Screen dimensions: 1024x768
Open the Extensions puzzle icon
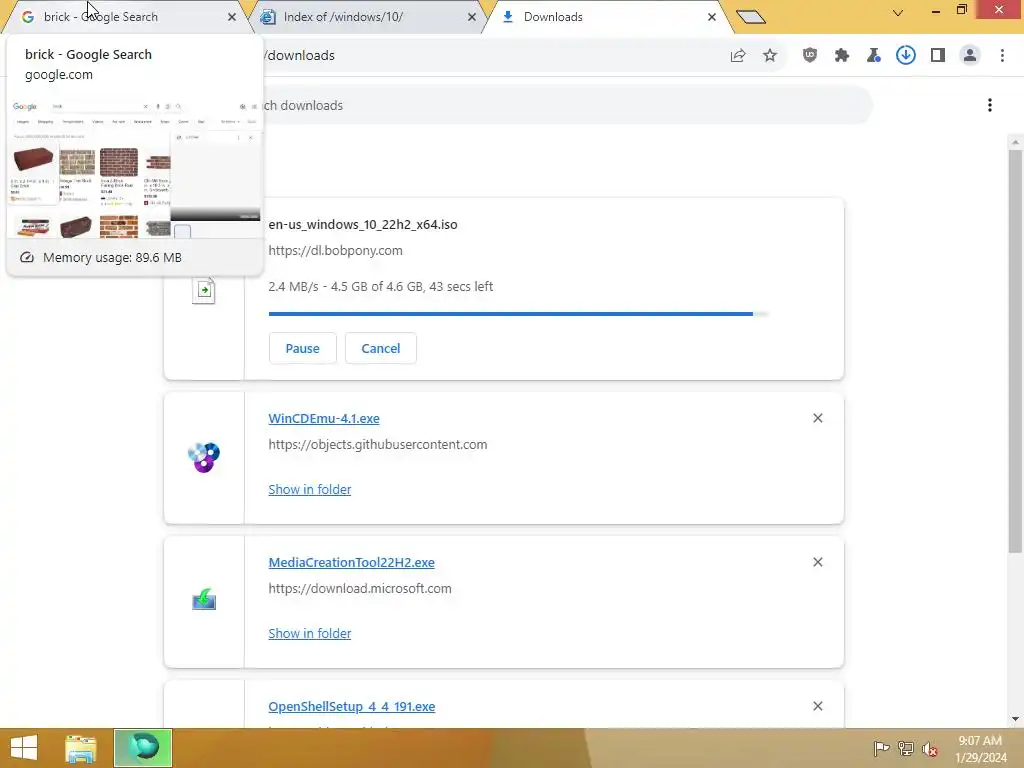tap(842, 56)
